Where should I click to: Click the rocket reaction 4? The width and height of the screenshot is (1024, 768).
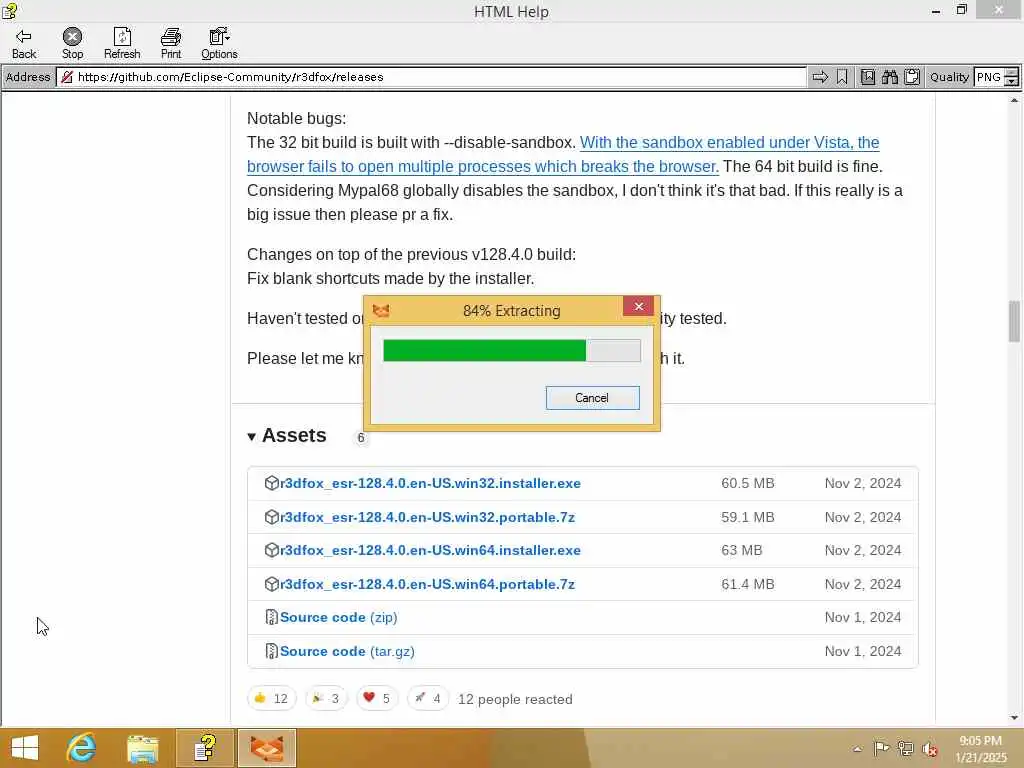tap(428, 699)
